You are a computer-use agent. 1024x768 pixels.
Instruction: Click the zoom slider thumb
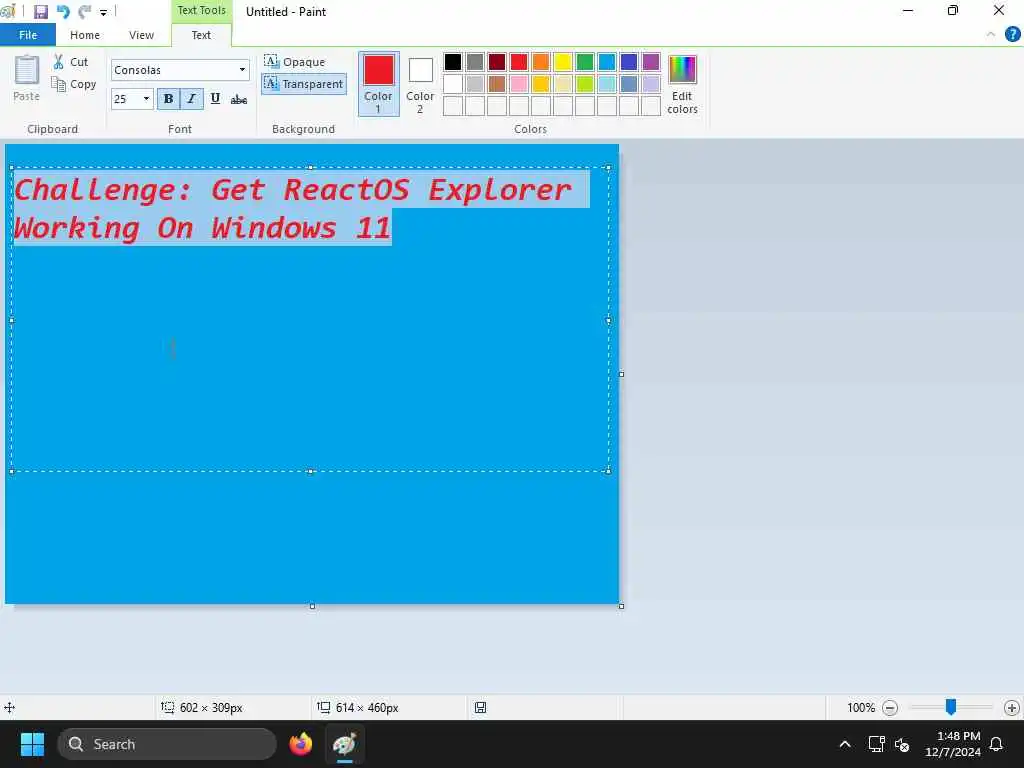(x=951, y=707)
